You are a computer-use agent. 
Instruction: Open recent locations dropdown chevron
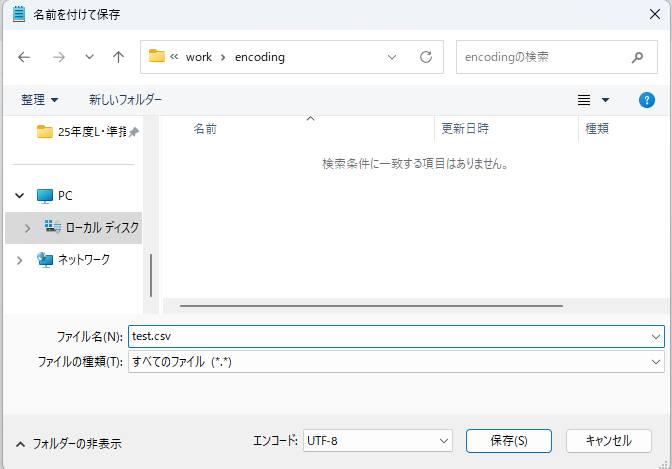coord(89,57)
